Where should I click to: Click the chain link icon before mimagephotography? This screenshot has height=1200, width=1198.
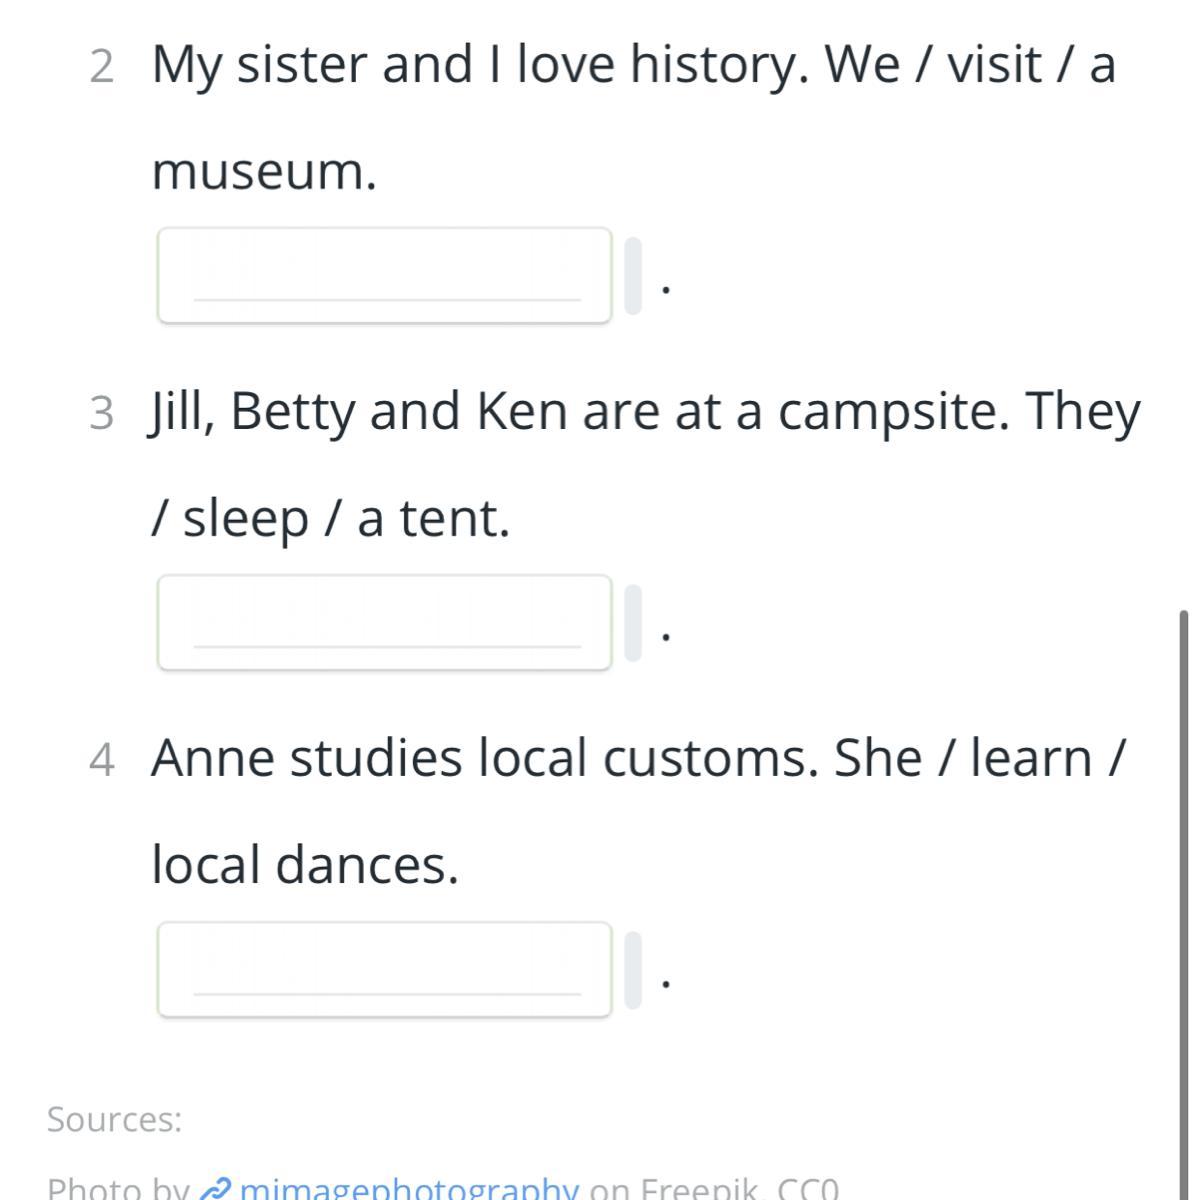pyautogui.click(x=216, y=1190)
